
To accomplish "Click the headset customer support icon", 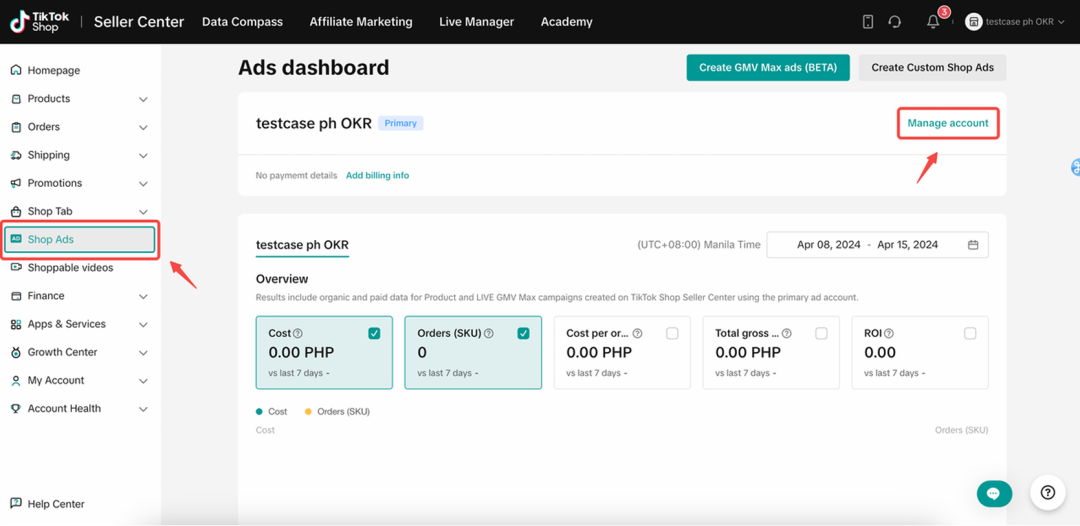I will coord(895,22).
